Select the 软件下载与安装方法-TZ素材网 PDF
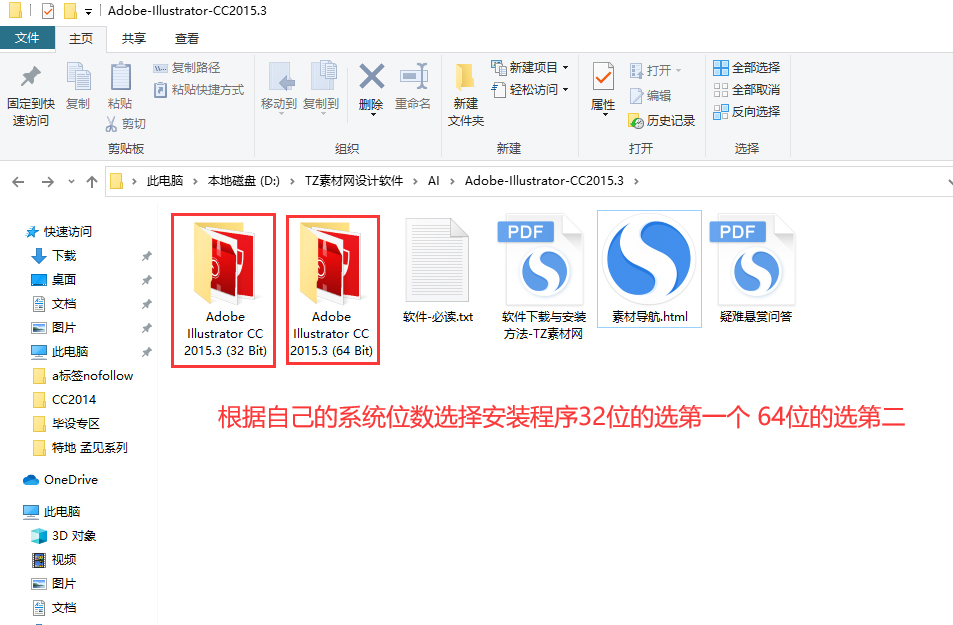The image size is (953, 625). pos(543,277)
